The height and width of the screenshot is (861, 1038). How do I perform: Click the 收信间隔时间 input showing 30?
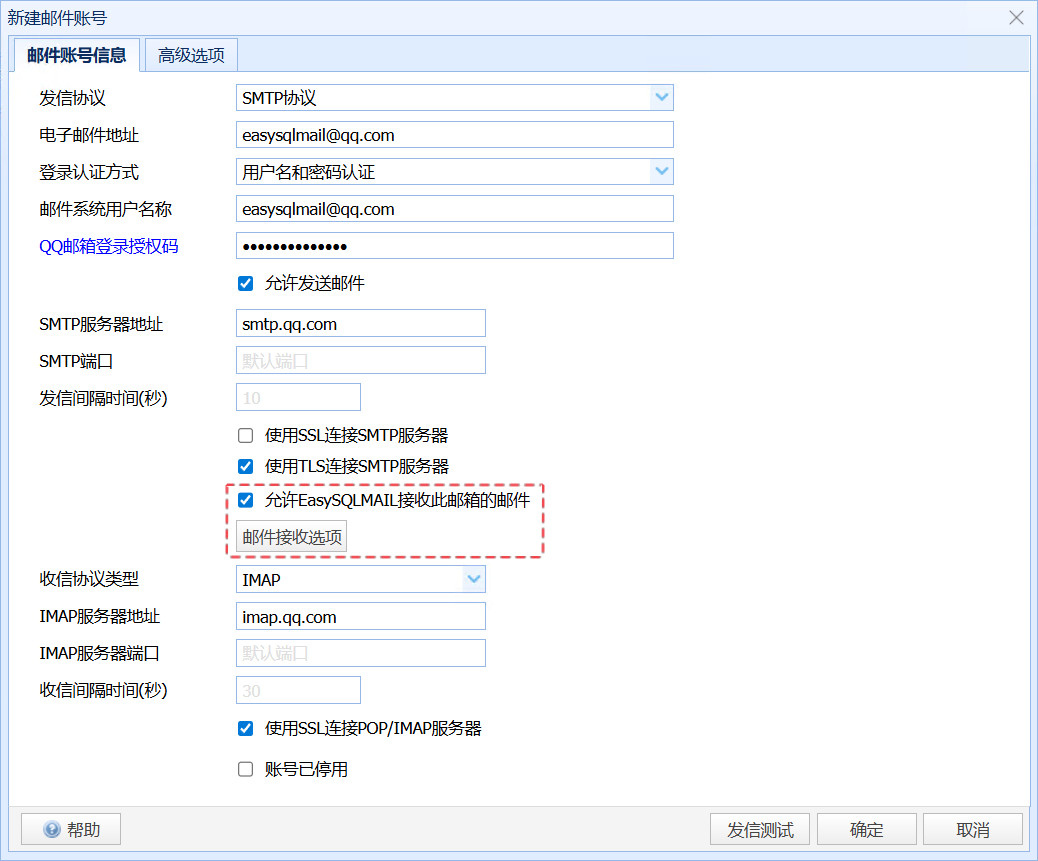tap(298, 689)
